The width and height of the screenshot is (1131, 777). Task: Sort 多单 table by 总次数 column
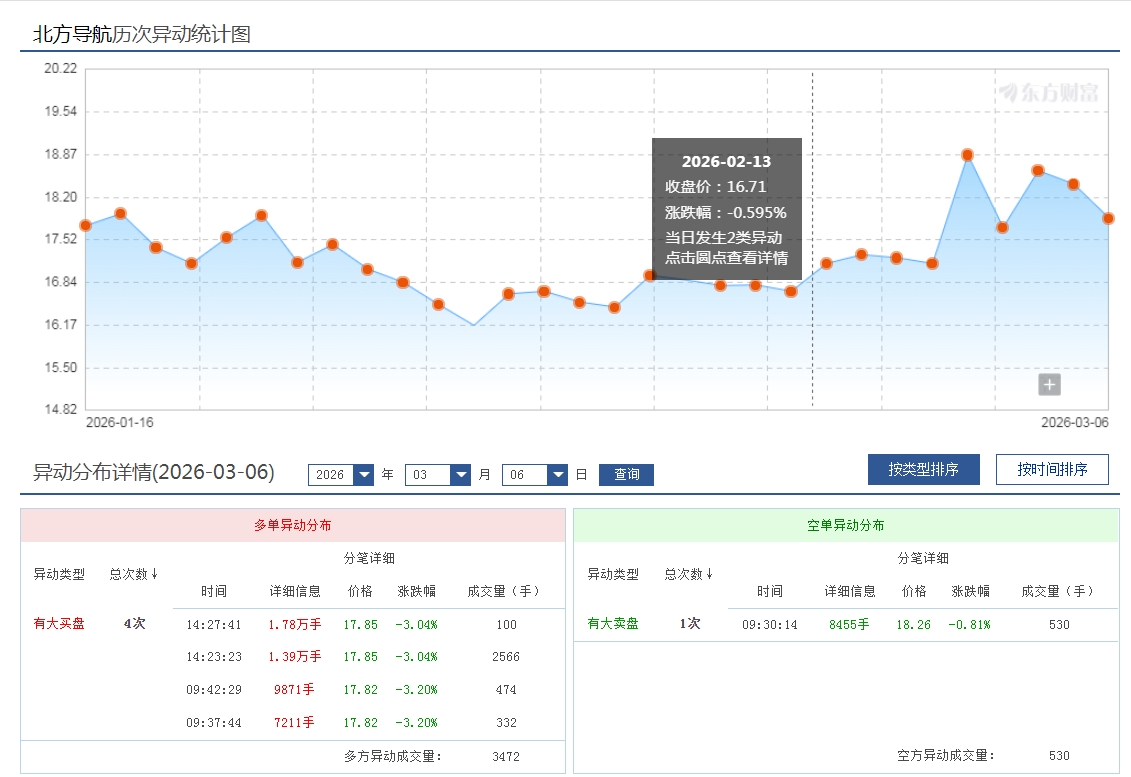(133, 574)
